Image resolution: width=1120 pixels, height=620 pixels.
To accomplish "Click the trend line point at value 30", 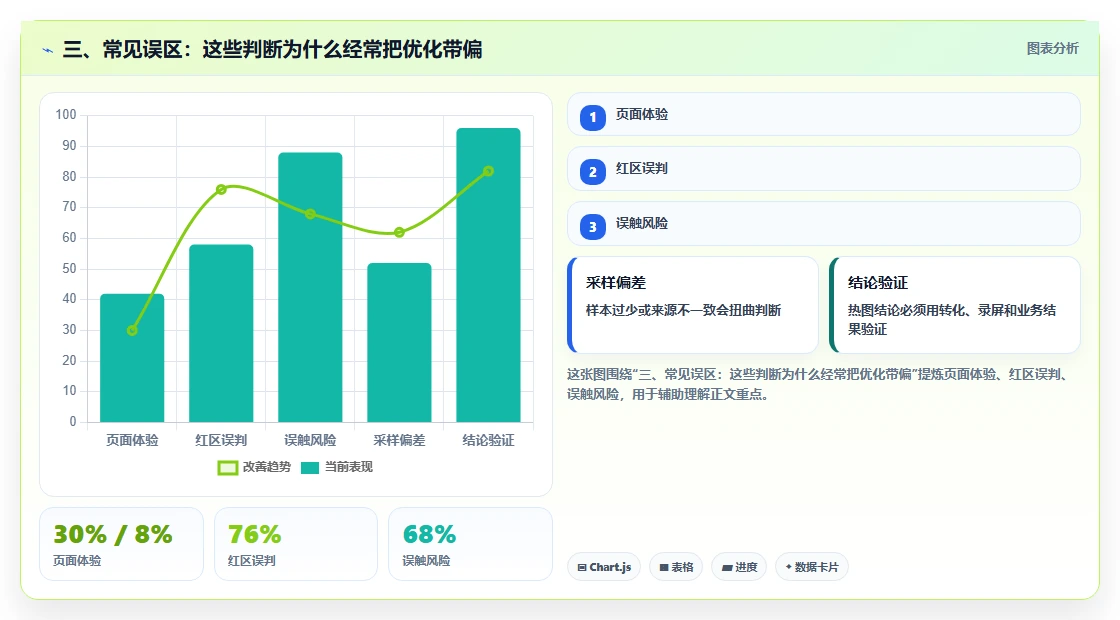I will click(x=132, y=330).
